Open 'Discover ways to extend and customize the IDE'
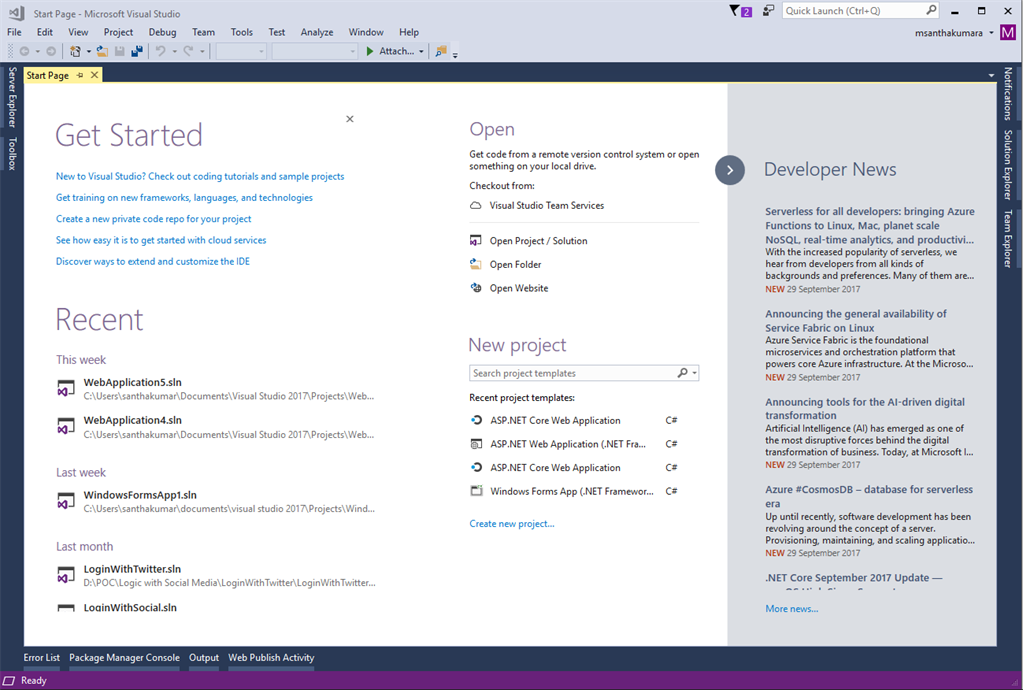Screen dimensions: 1023x690 pos(153,262)
